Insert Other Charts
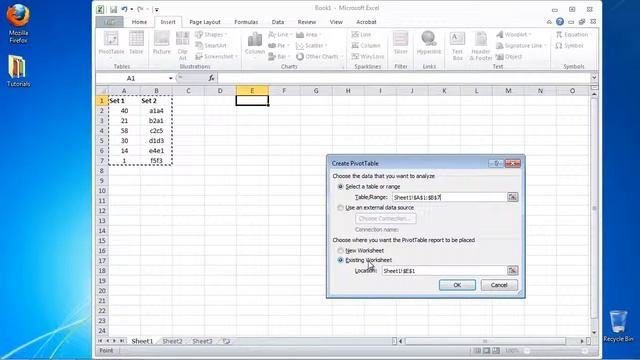This screenshot has height=360, width=640. click(x=319, y=57)
